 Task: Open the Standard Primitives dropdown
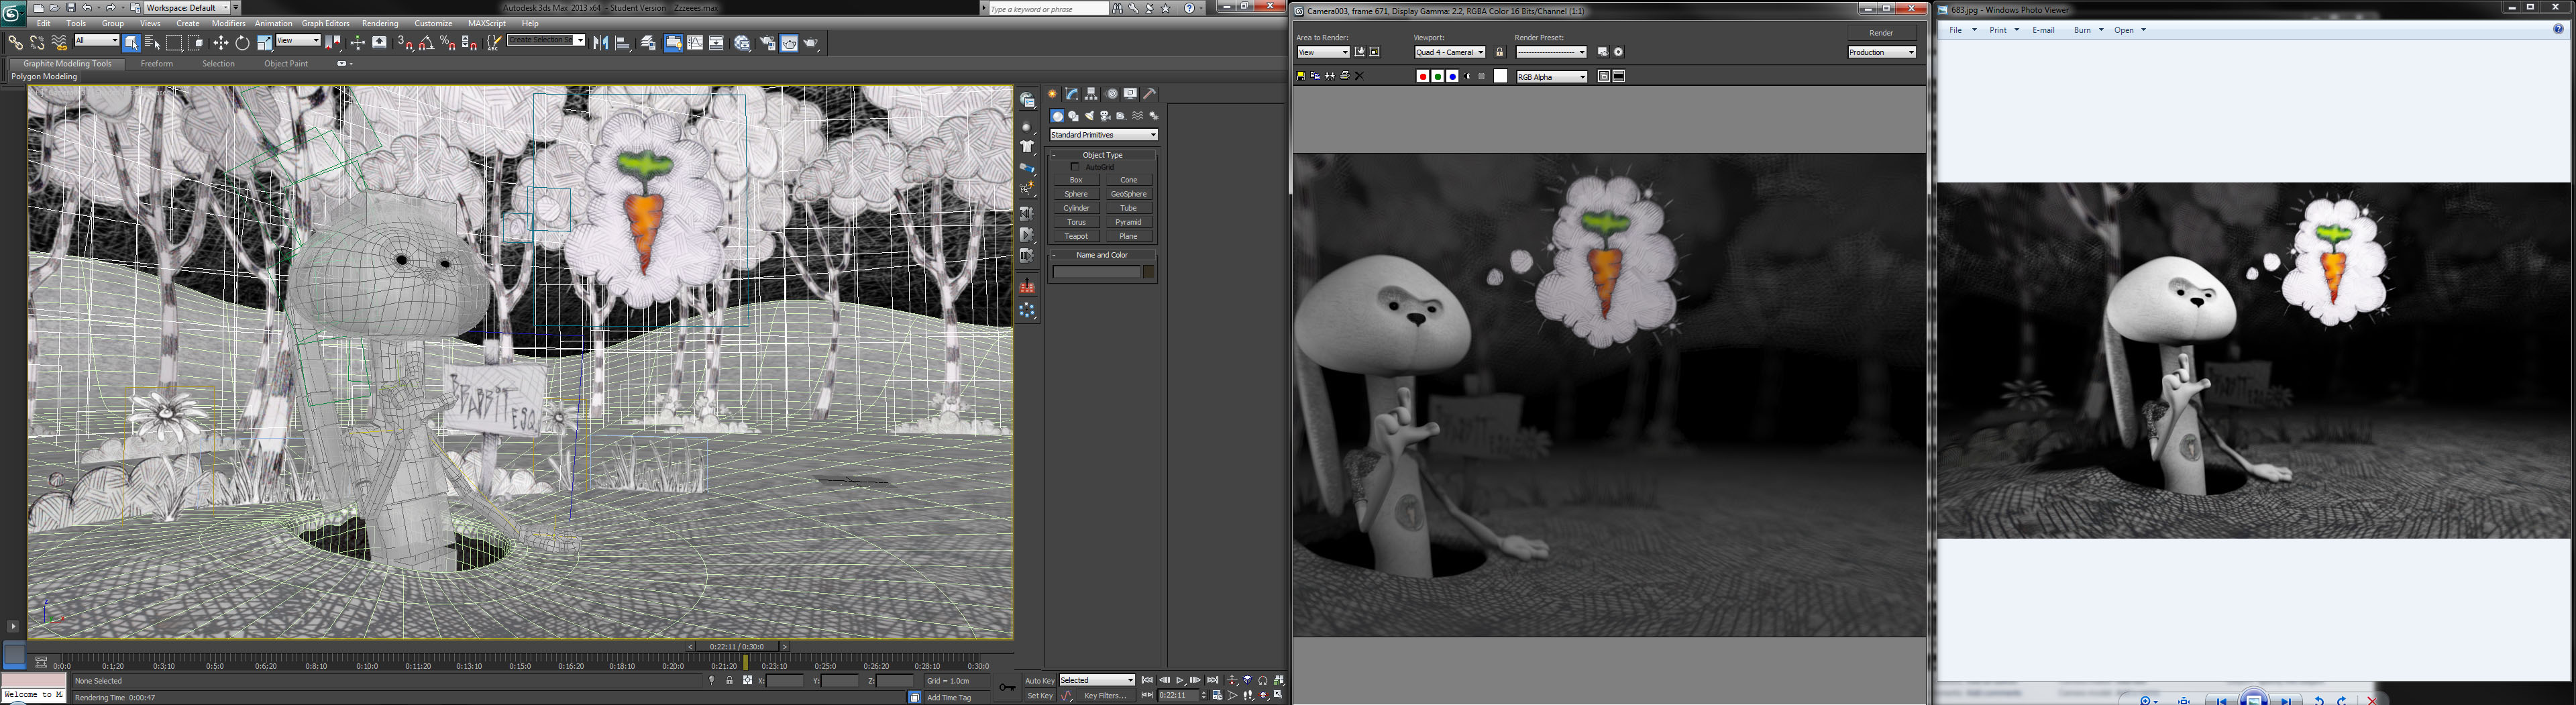[1103, 135]
